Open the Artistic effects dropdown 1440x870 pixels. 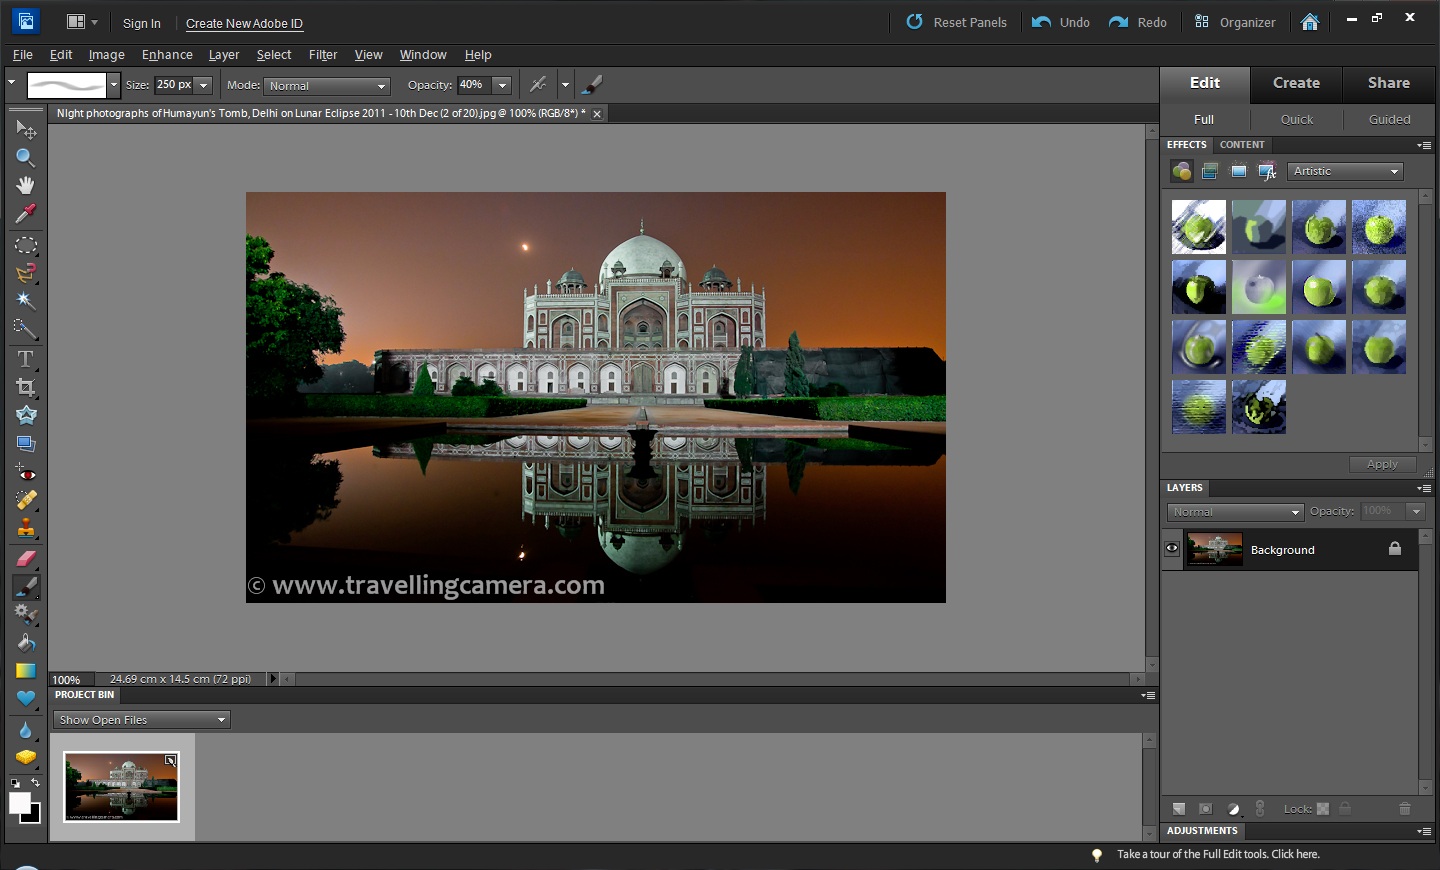(1344, 171)
